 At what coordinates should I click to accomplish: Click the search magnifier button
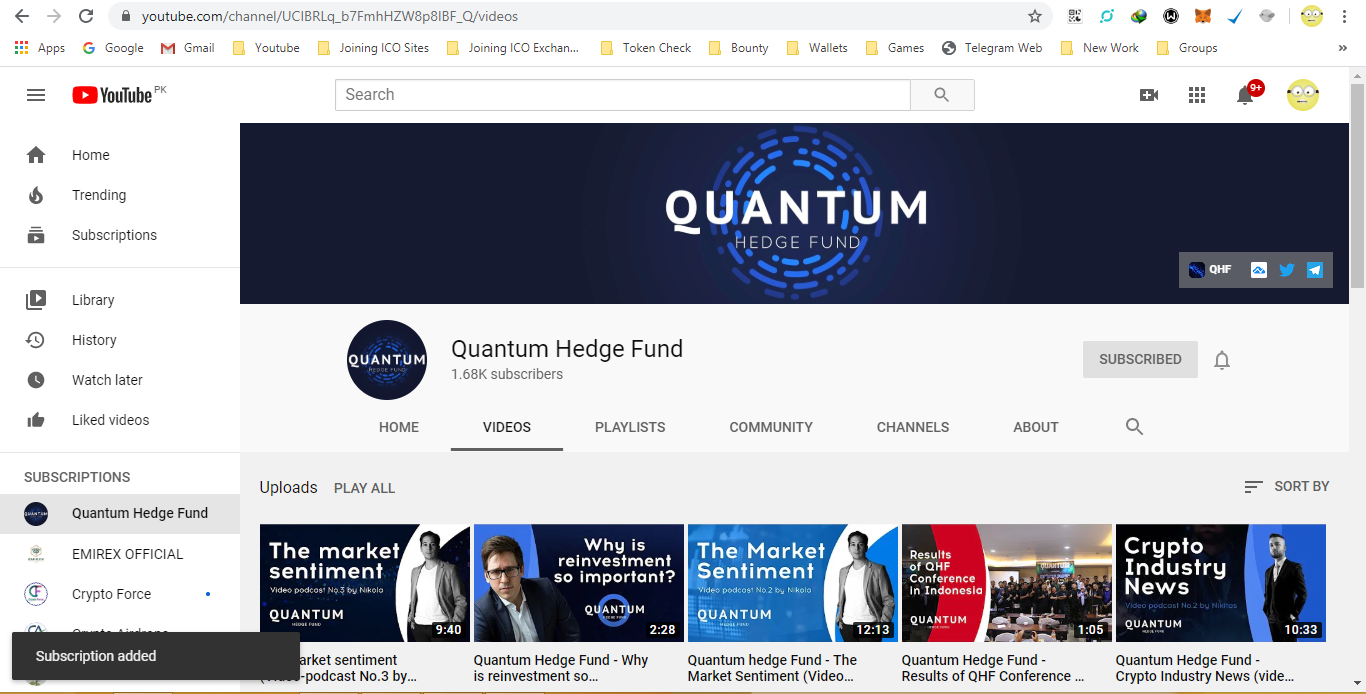pos(942,95)
